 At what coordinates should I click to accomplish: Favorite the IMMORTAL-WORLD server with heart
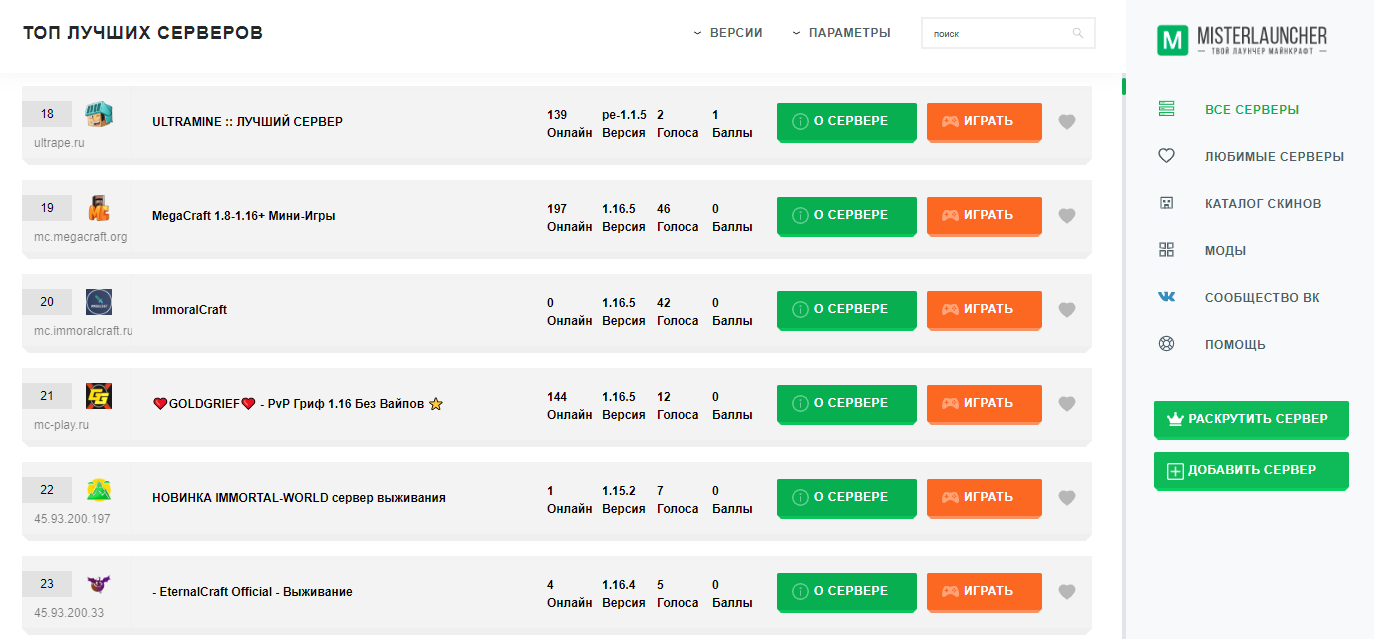click(x=1067, y=498)
